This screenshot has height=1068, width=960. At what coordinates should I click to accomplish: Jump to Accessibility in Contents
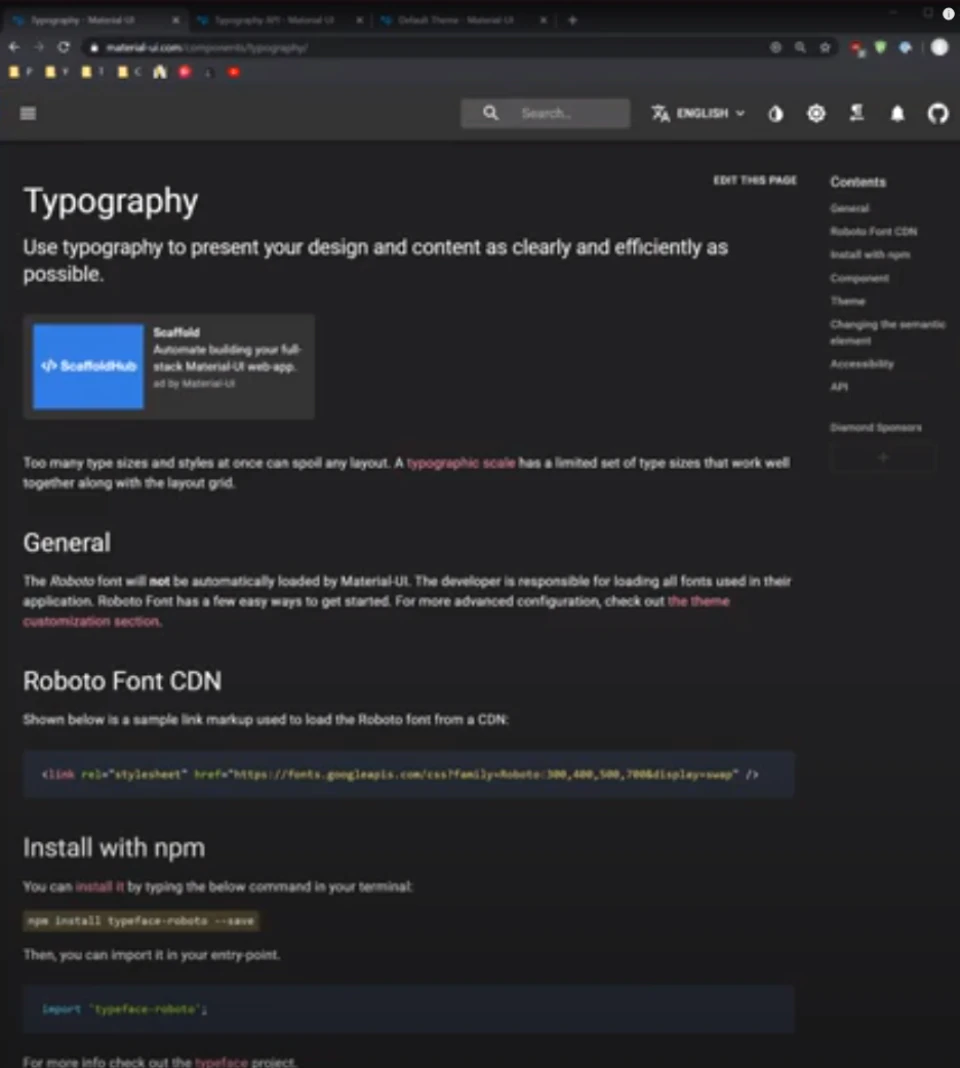click(862, 364)
